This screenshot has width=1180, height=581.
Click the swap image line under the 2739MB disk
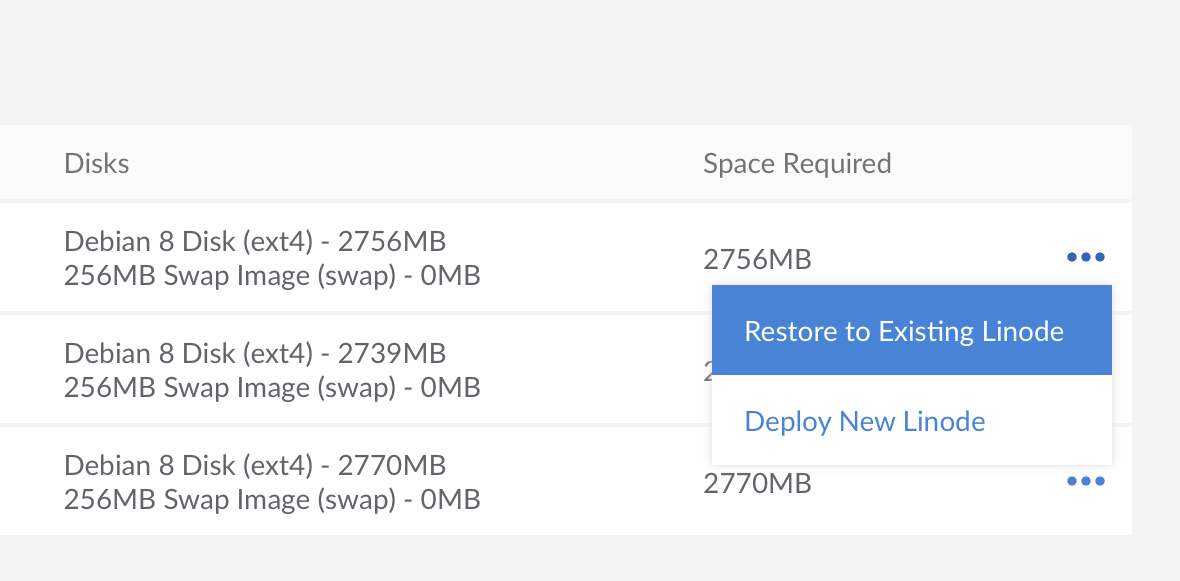tap(272, 387)
